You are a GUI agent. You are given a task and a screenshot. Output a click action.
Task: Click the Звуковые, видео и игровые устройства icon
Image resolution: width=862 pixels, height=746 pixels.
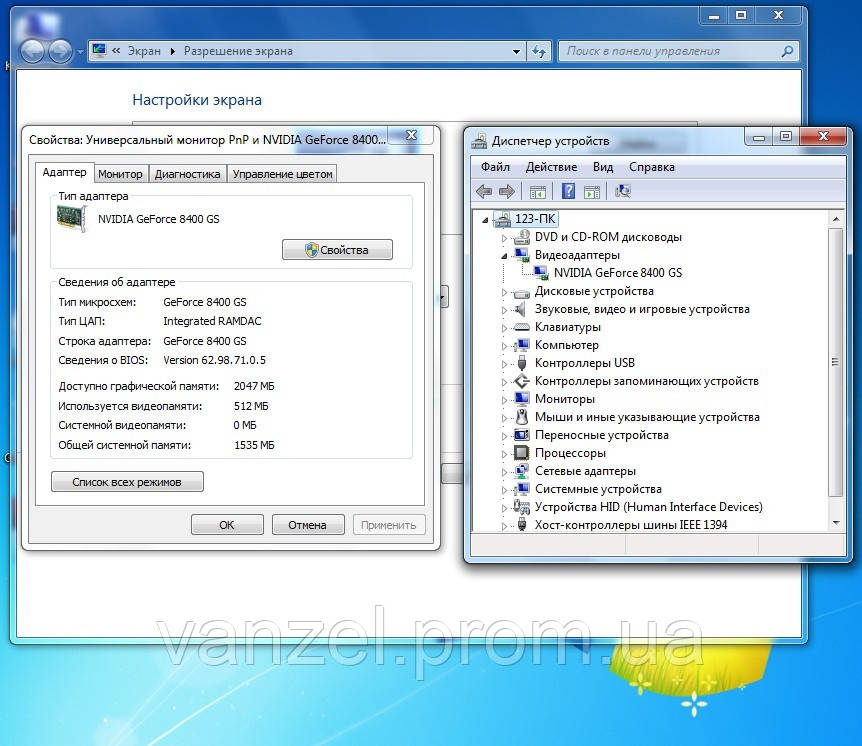(x=521, y=309)
